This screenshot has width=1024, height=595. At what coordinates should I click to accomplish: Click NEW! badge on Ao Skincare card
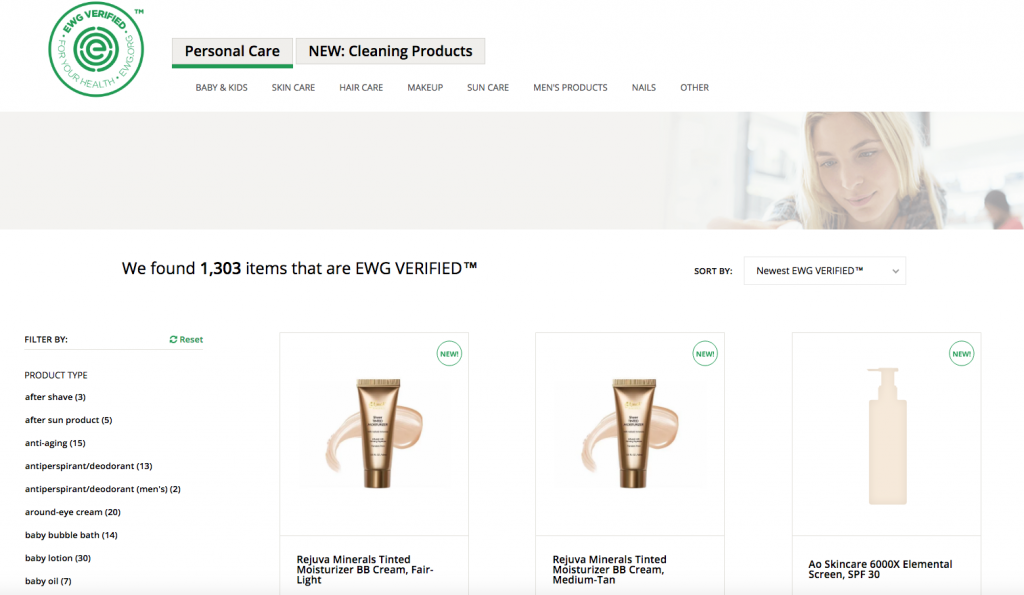point(961,354)
